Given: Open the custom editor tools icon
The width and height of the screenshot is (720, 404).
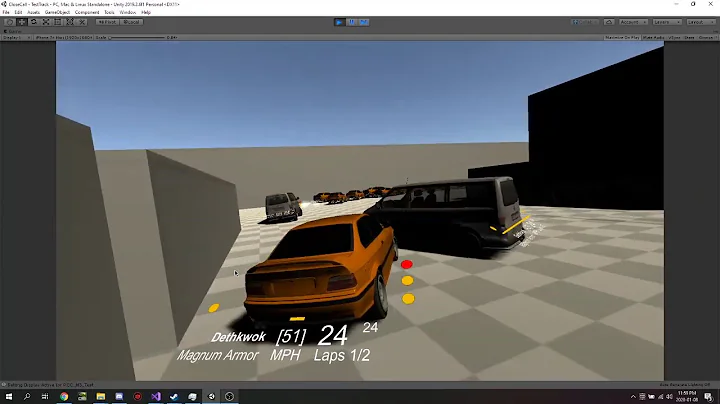Looking at the screenshot, I should (82, 22).
